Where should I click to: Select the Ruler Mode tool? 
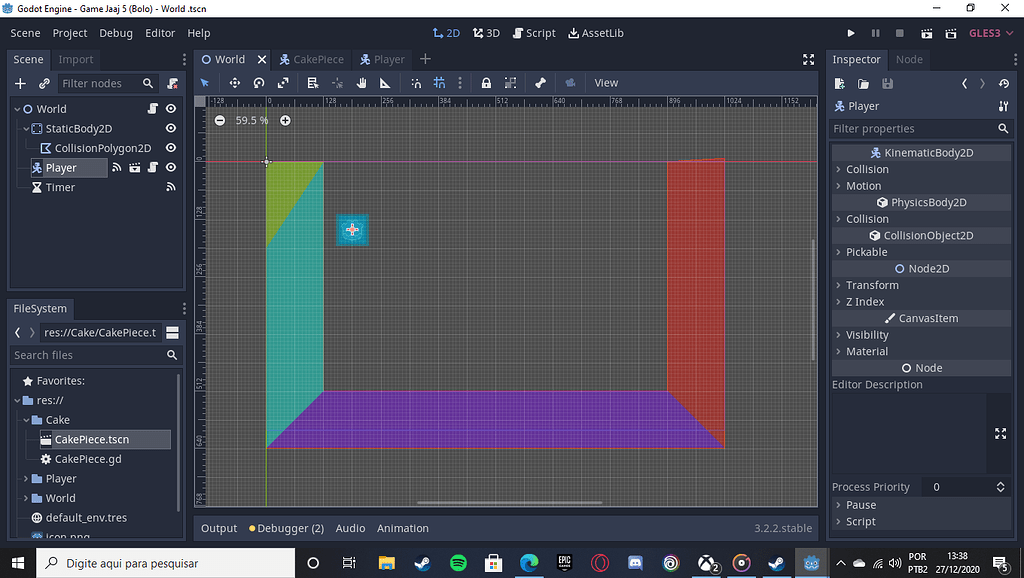click(385, 83)
